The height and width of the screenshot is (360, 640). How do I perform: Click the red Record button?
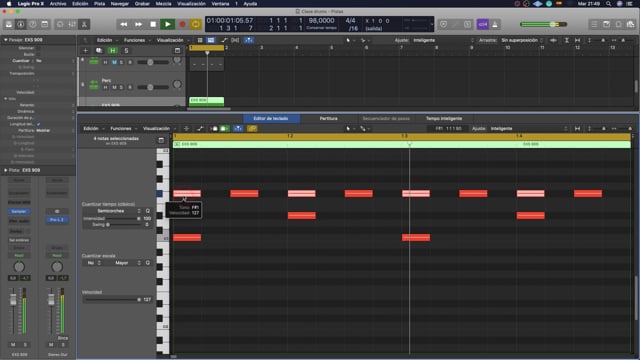tap(182, 24)
